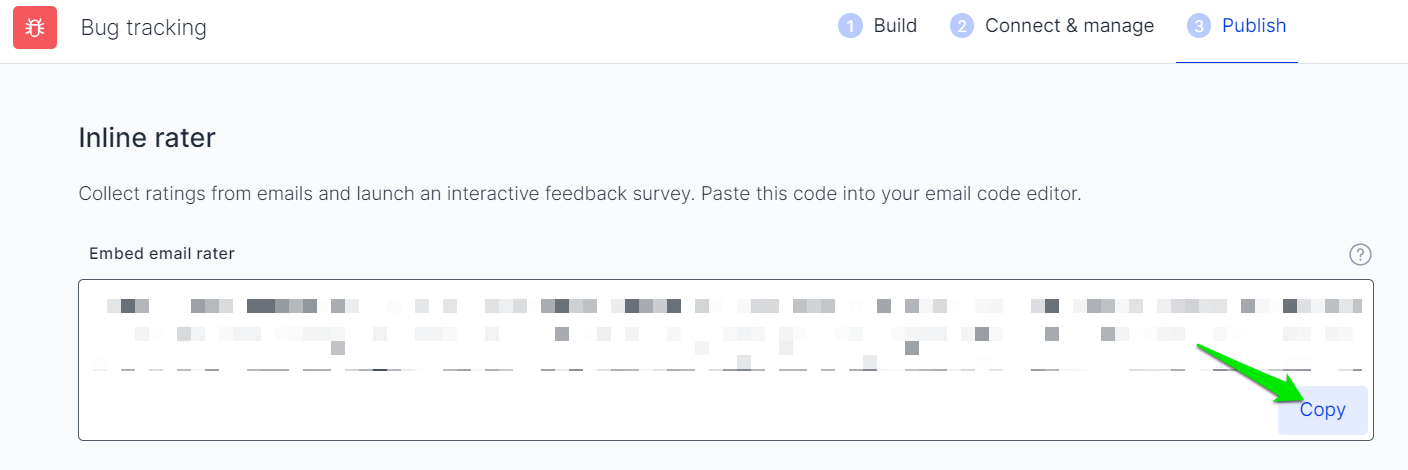Select the Publish step label
The height and width of the screenshot is (470, 1408).
(1254, 26)
